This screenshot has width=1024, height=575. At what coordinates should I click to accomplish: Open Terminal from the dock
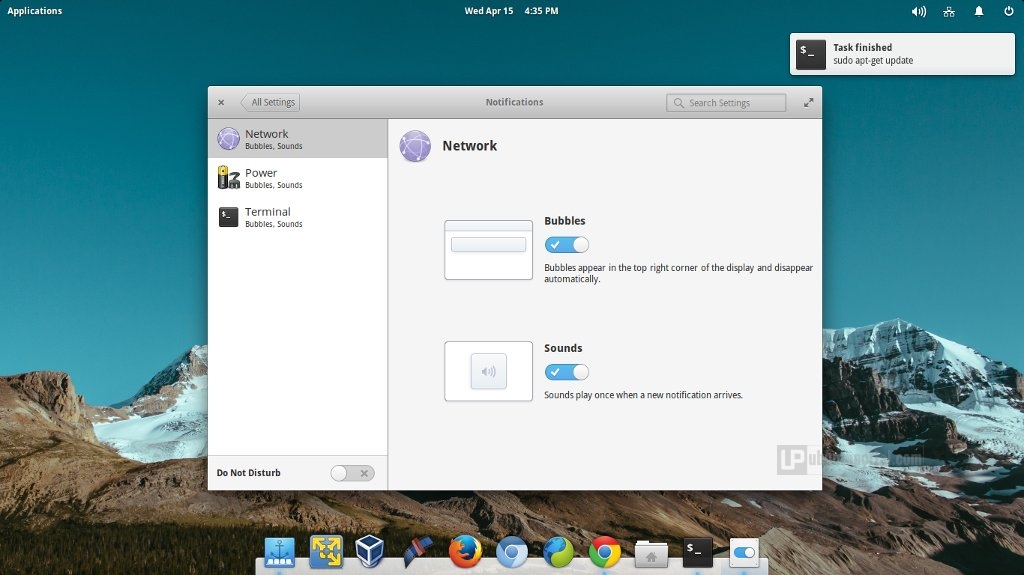click(698, 551)
